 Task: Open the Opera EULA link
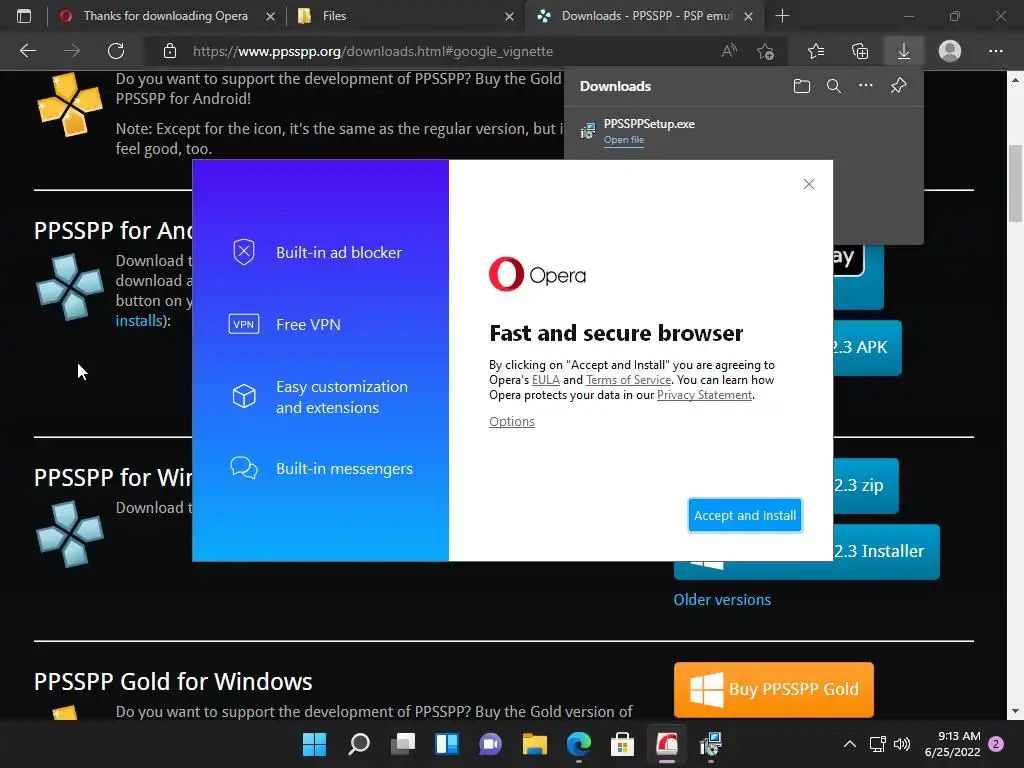(x=545, y=379)
